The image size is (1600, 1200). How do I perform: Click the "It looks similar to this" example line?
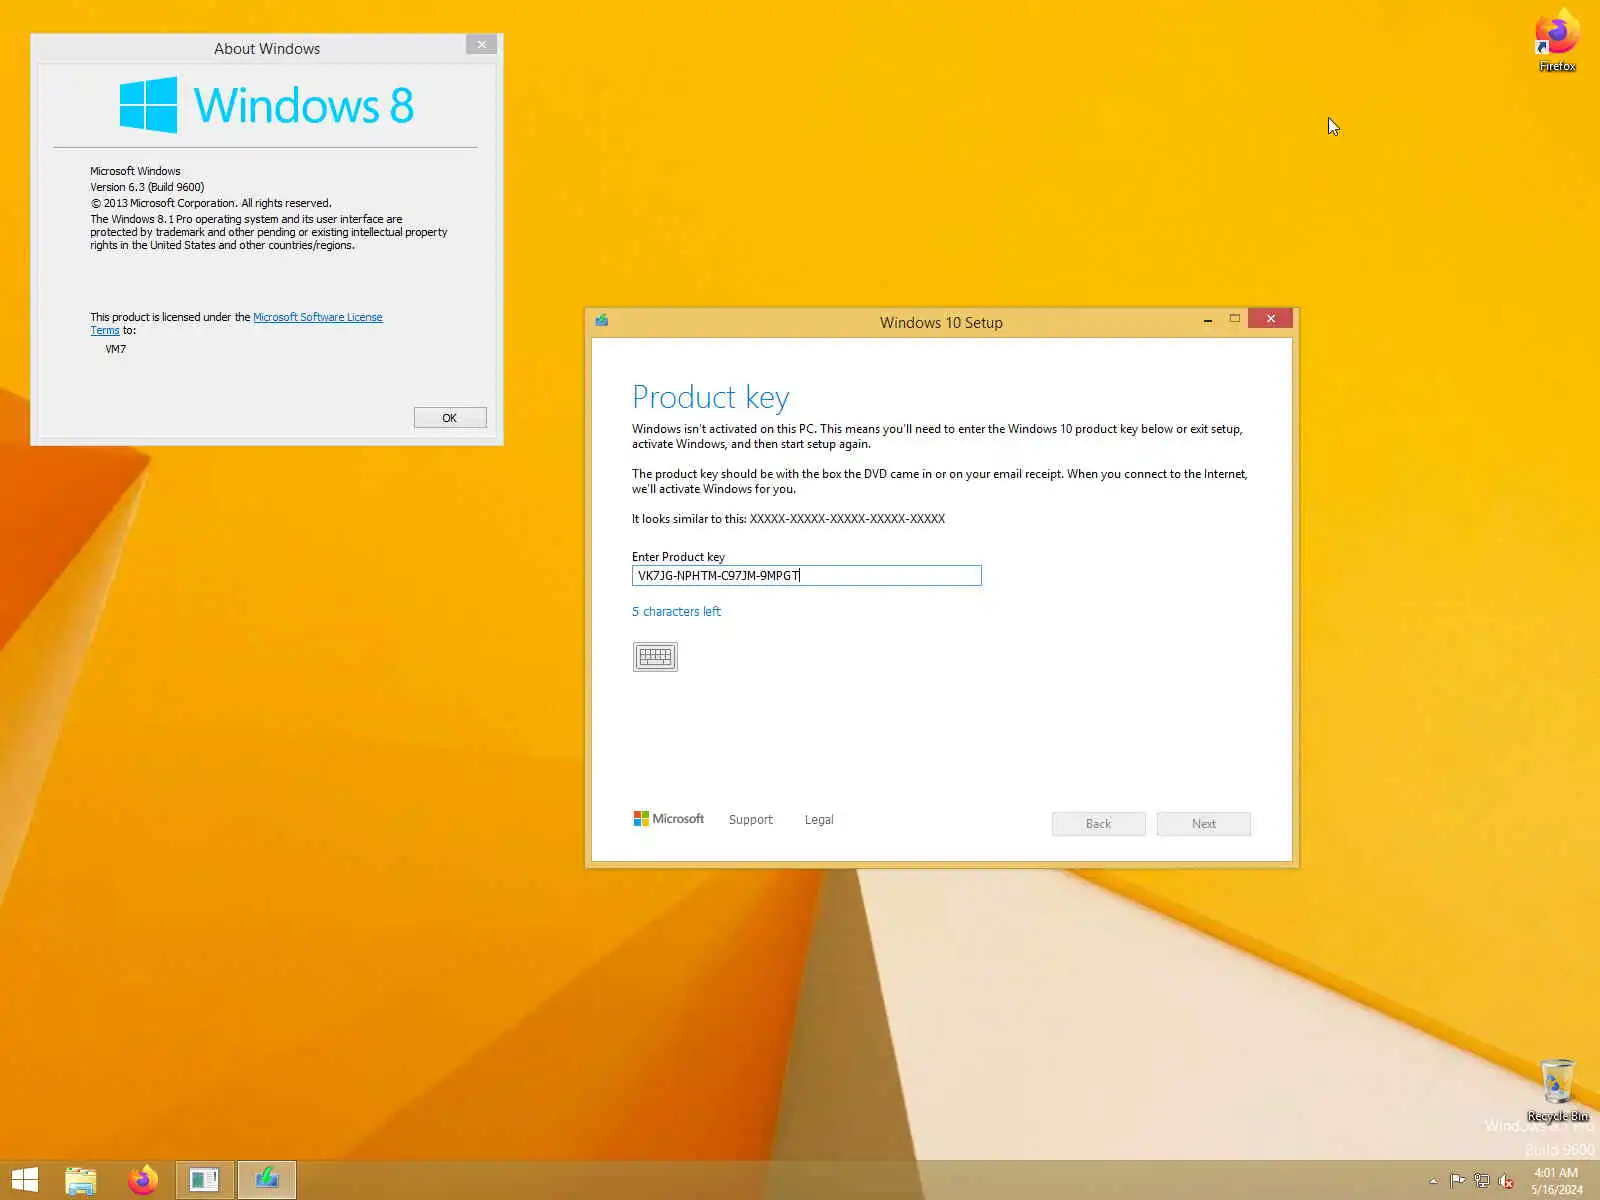[788, 519]
